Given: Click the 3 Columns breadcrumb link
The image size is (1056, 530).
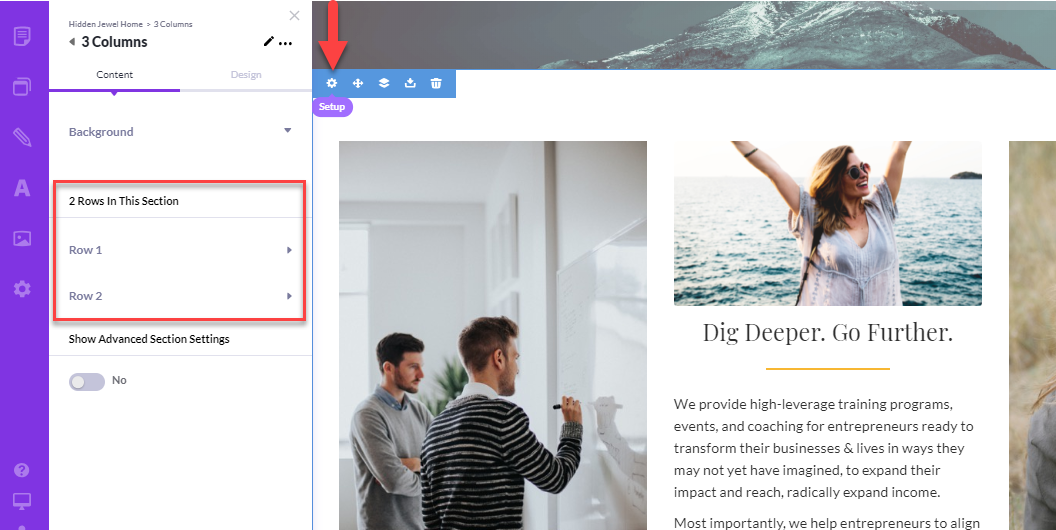Looking at the screenshot, I should point(173,24).
